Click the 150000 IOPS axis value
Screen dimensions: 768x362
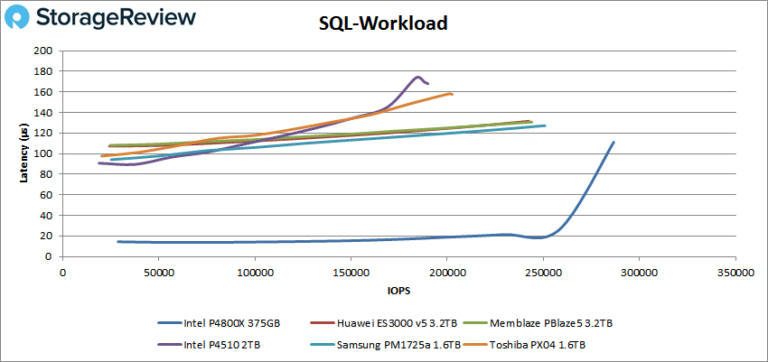(351, 272)
